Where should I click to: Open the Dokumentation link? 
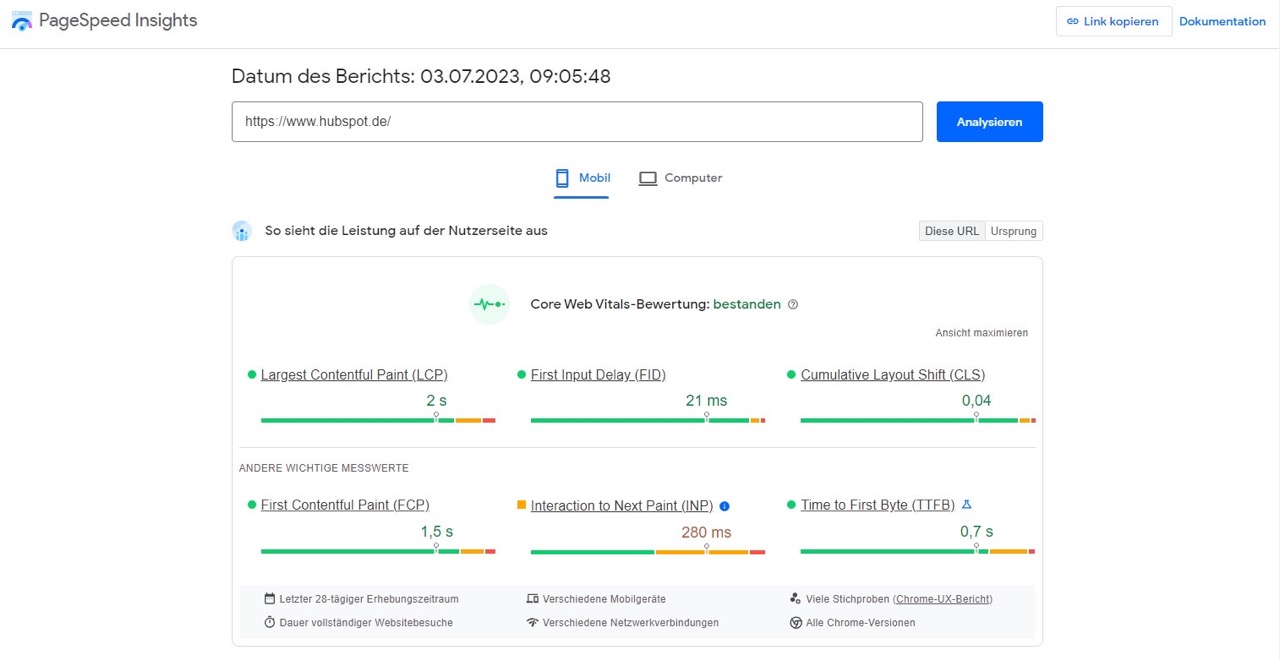click(x=1222, y=21)
